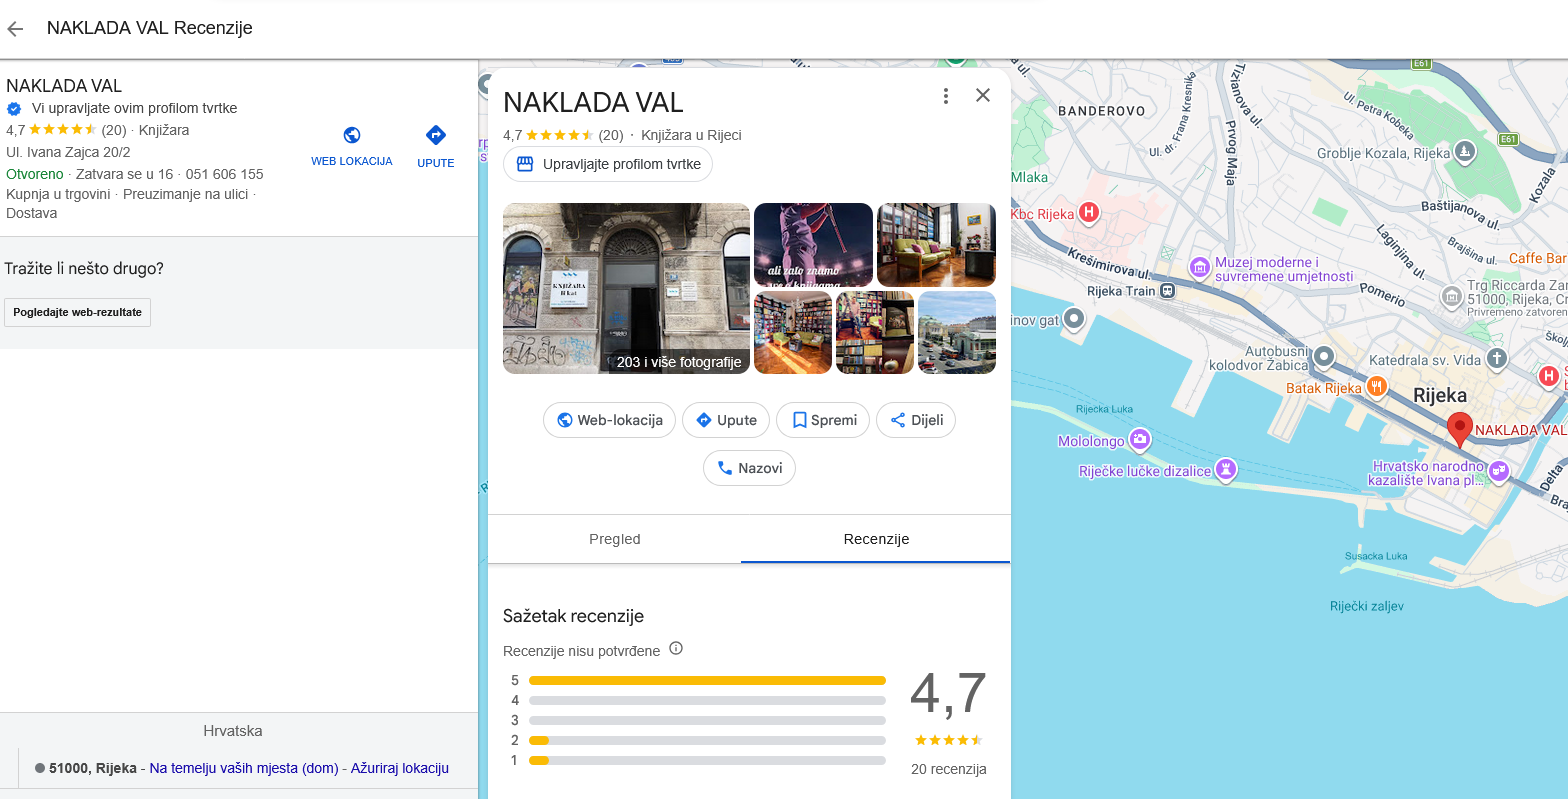Click the 'Caffe Bar' label on the map
The width and height of the screenshot is (1568, 799).
[x=1538, y=258]
